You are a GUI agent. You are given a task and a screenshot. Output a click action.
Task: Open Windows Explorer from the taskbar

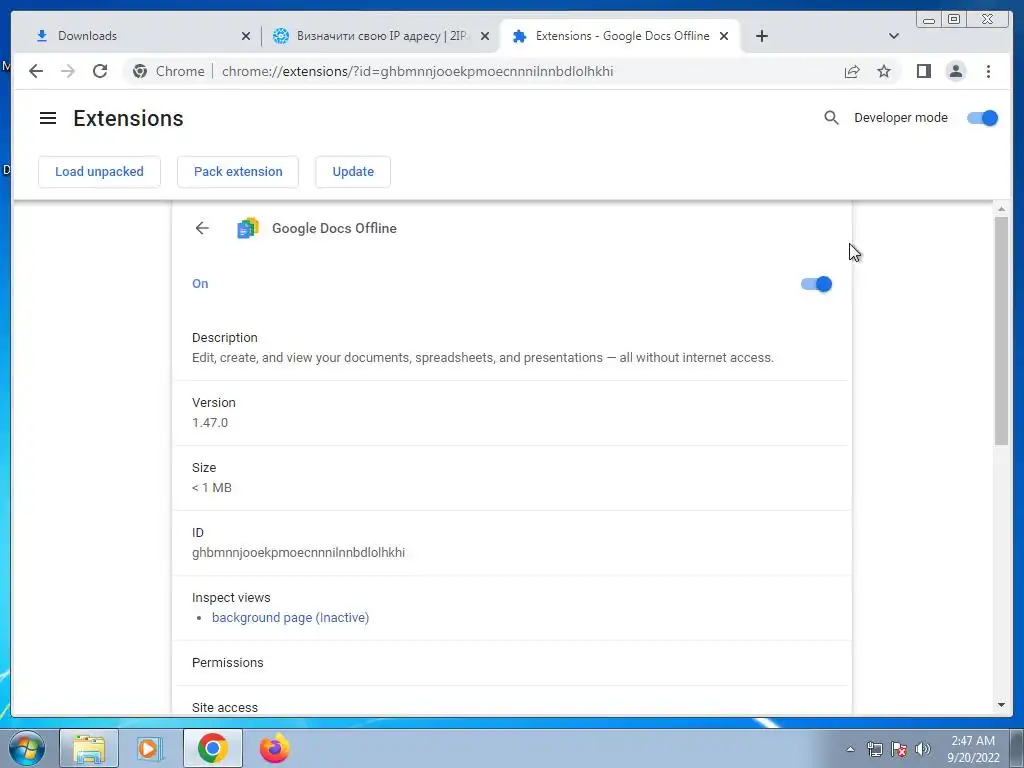click(89, 748)
